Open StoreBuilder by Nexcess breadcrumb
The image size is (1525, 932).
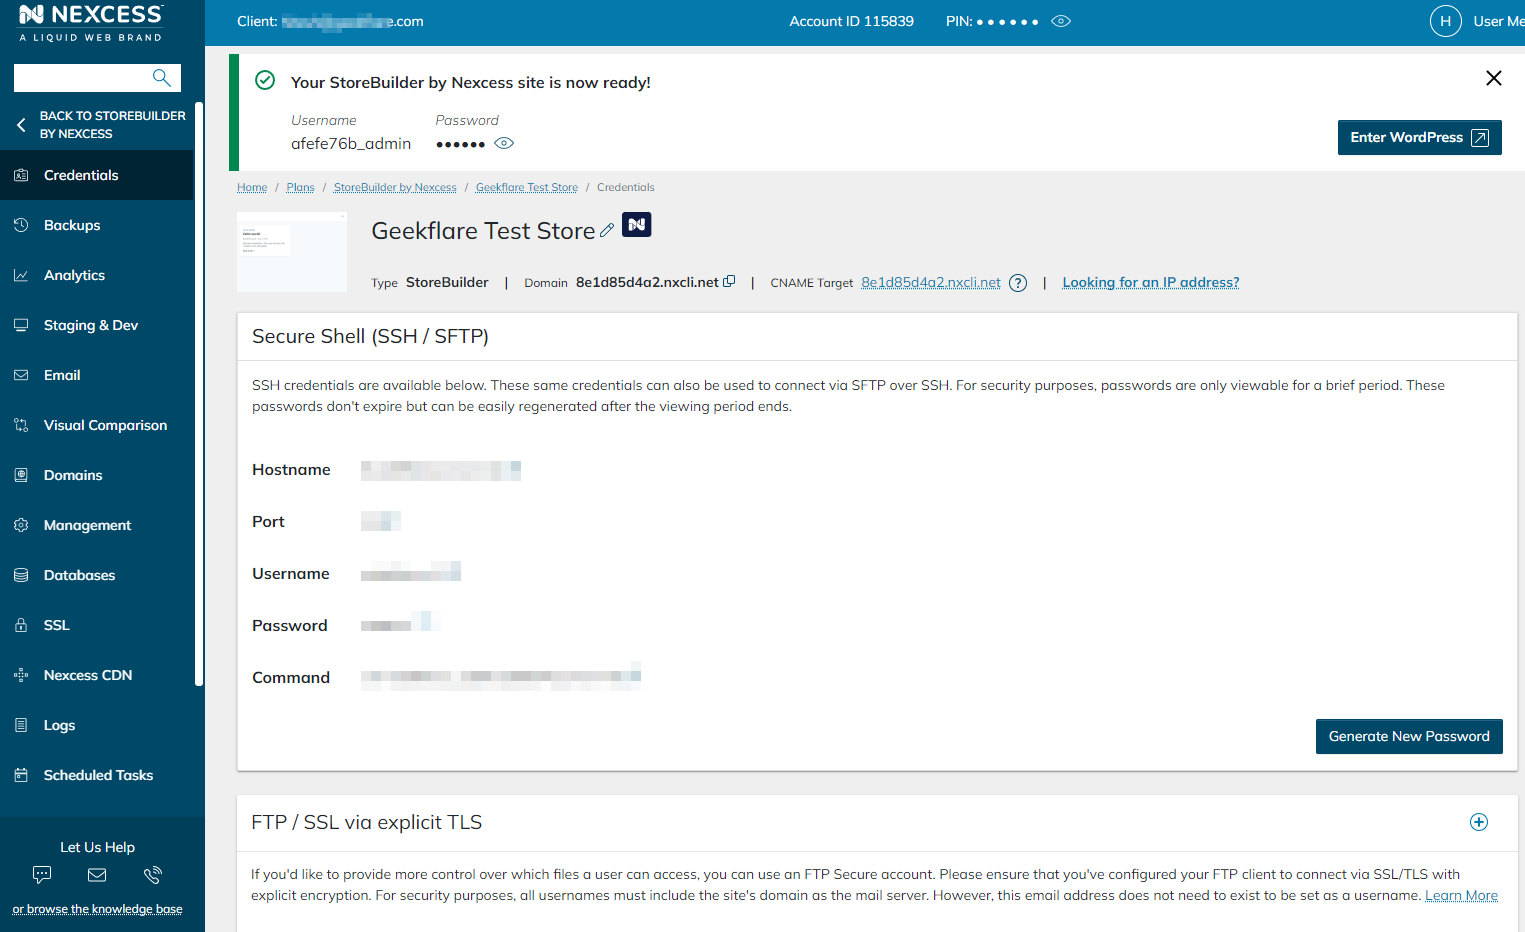coord(395,187)
